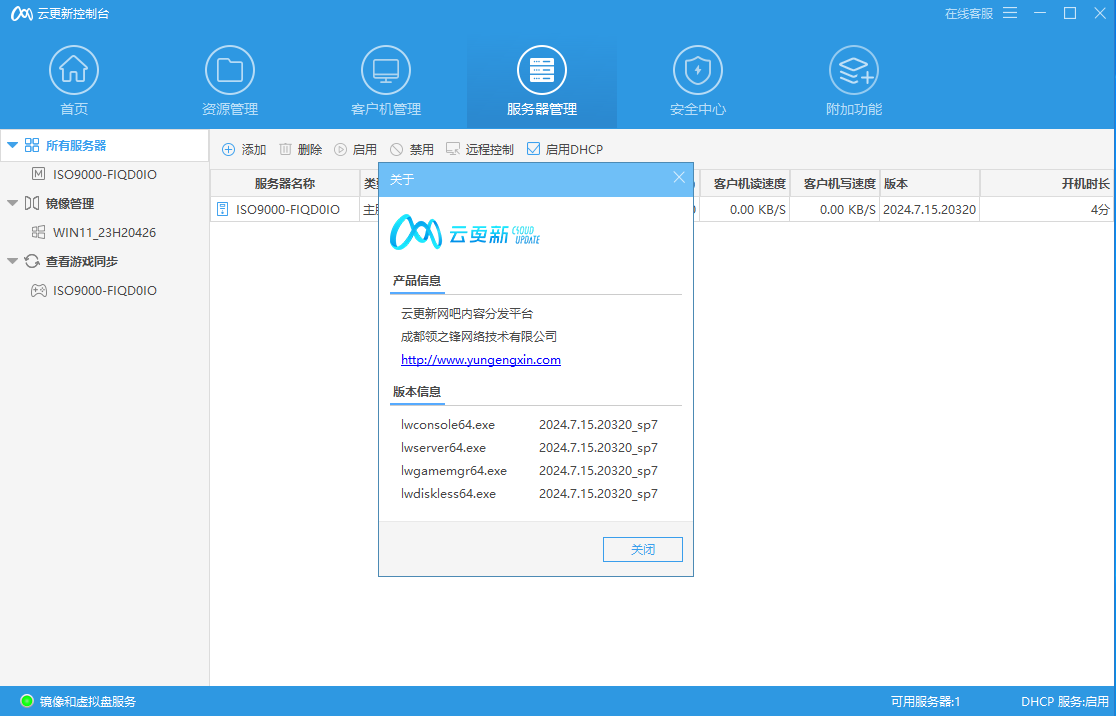Open 安全中心 security center

(x=698, y=81)
